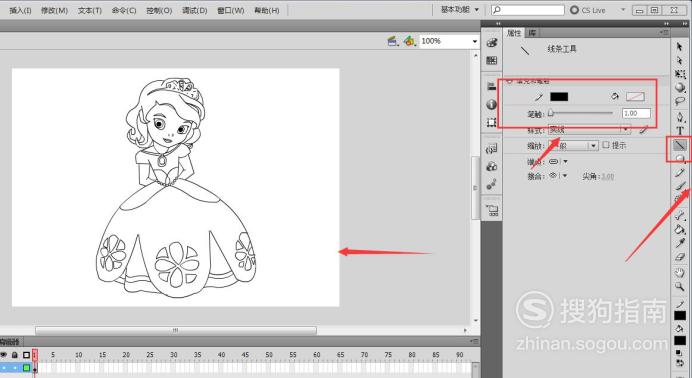Screen dimensions: 692x378
Task: Open the 命令(C) menu
Action: click(124, 10)
